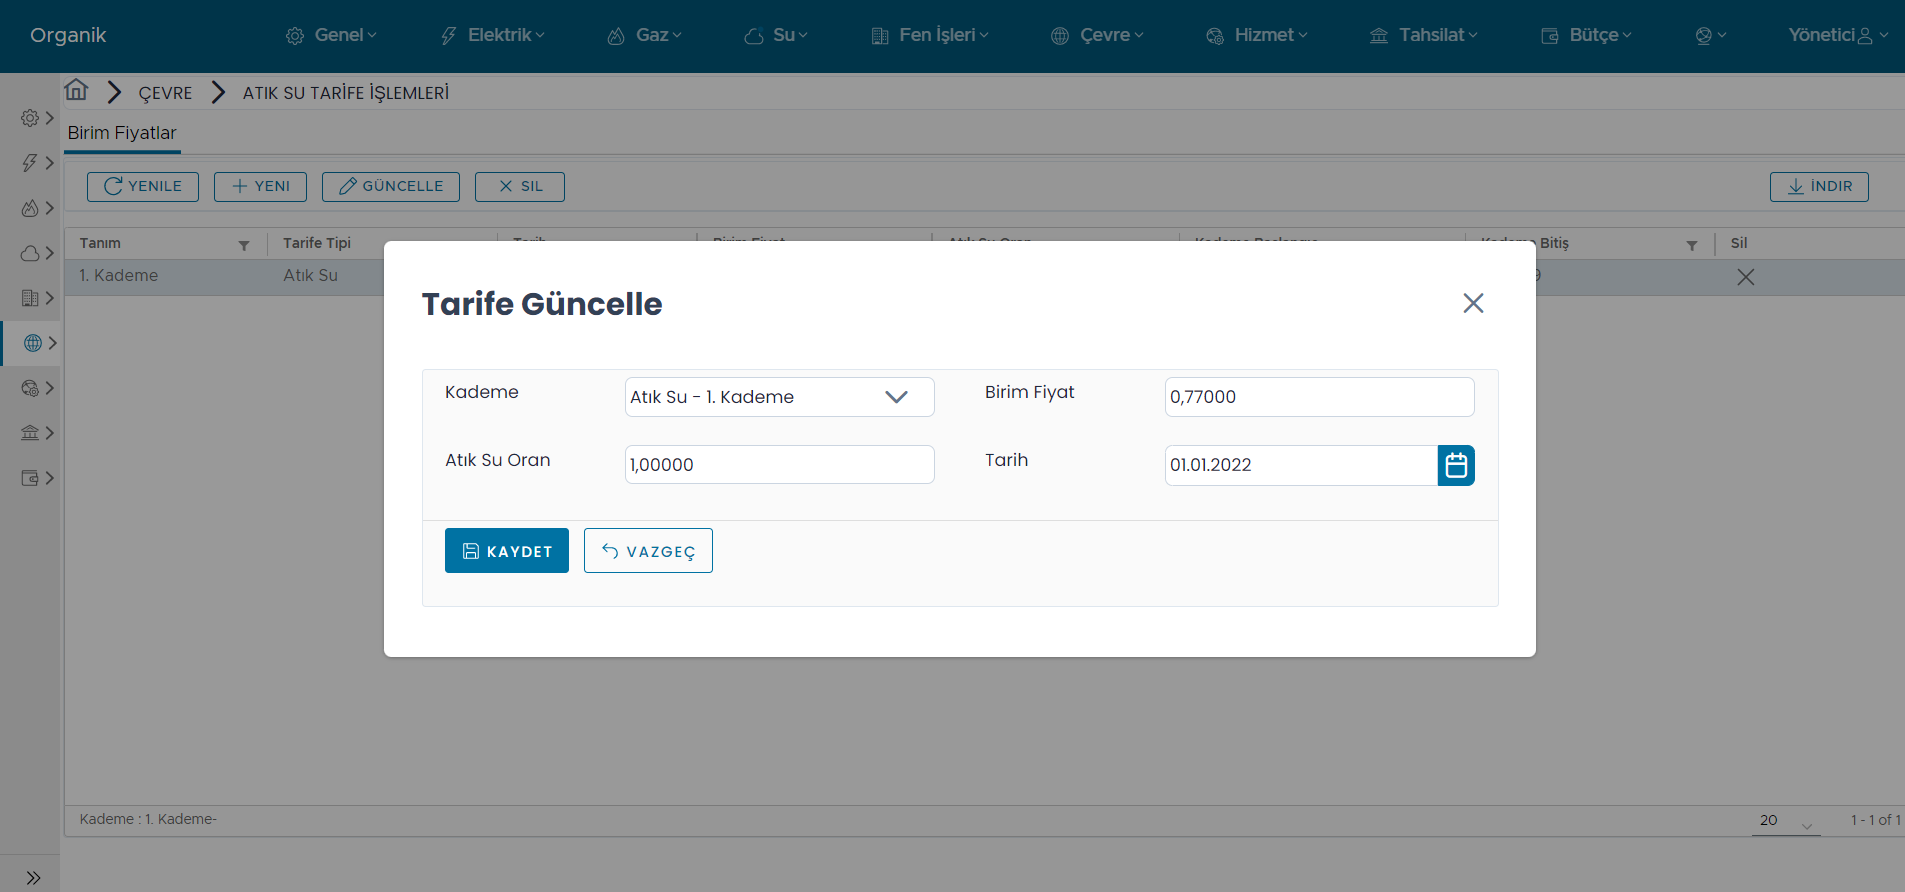Viewport: 1905px width, 892px height.
Task: Open the Tahsilat menu
Action: (x=1423, y=35)
